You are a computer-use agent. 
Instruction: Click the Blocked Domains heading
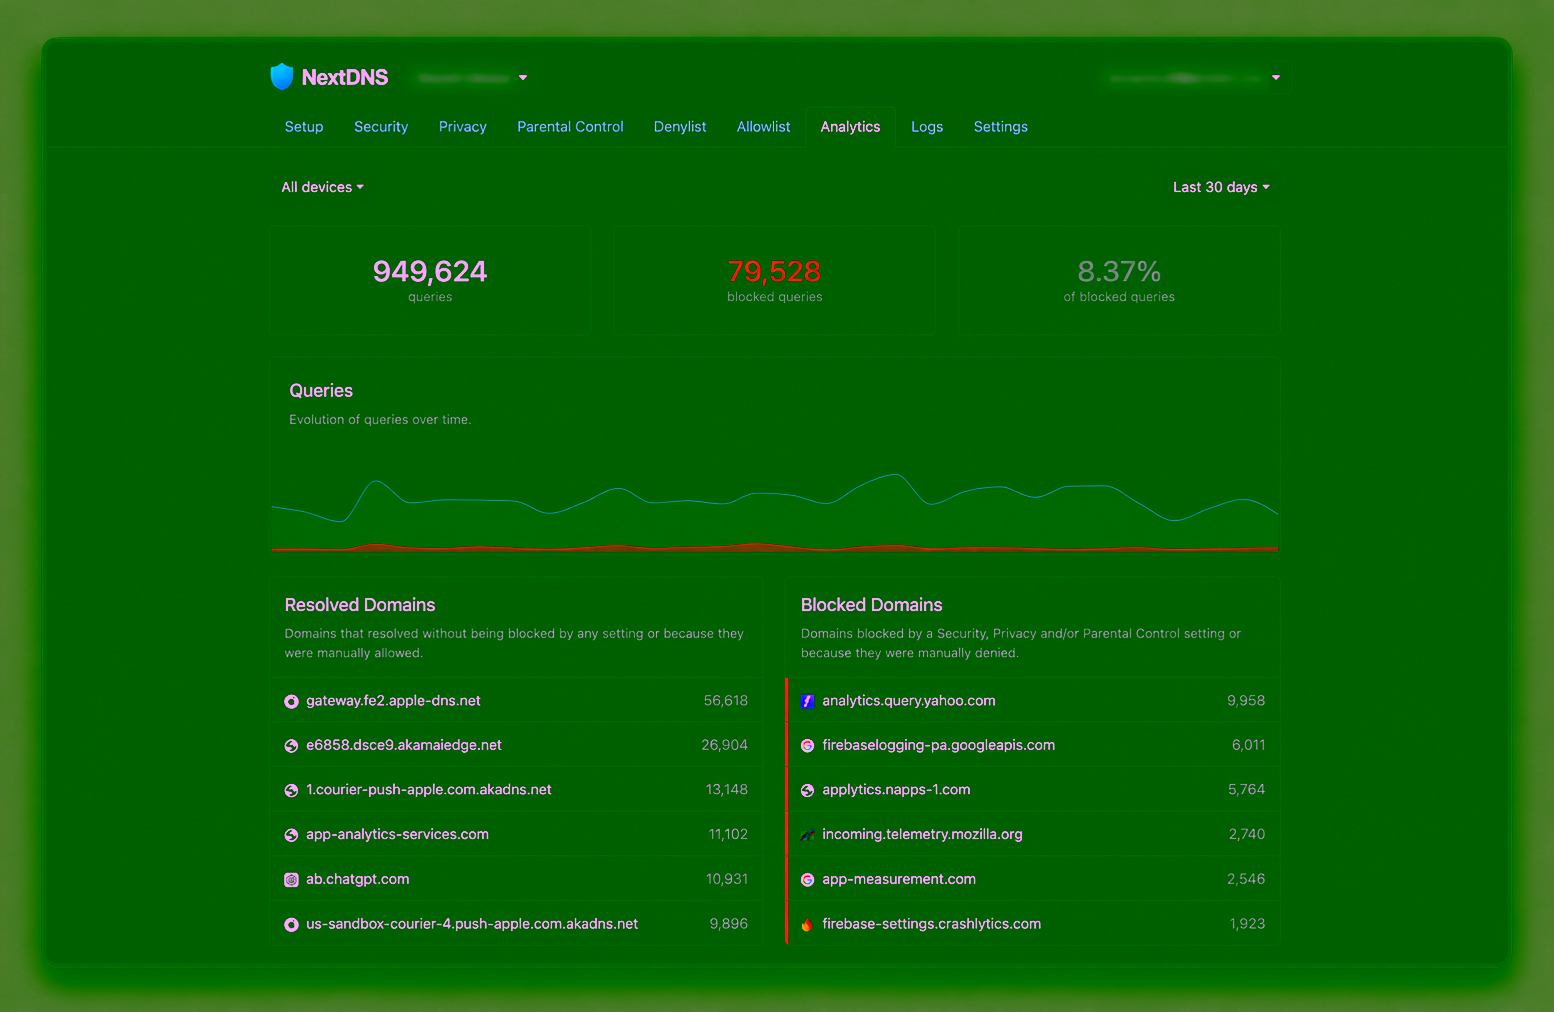[x=872, y=605]
